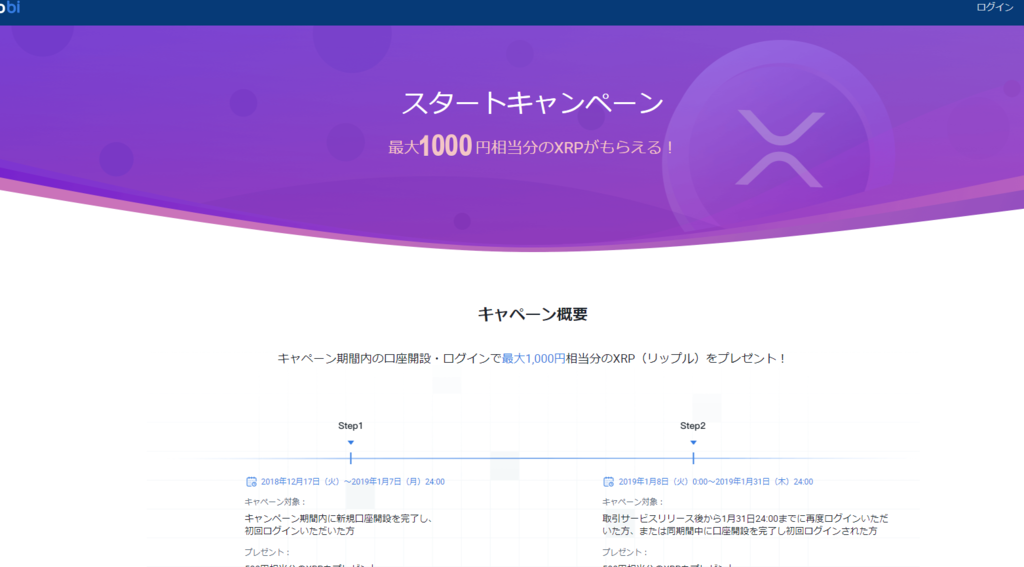The height and width of the screenshot is (567, 1024).
Task: Click the キャペーン概要 heading
Action: (x=532, y=314)
